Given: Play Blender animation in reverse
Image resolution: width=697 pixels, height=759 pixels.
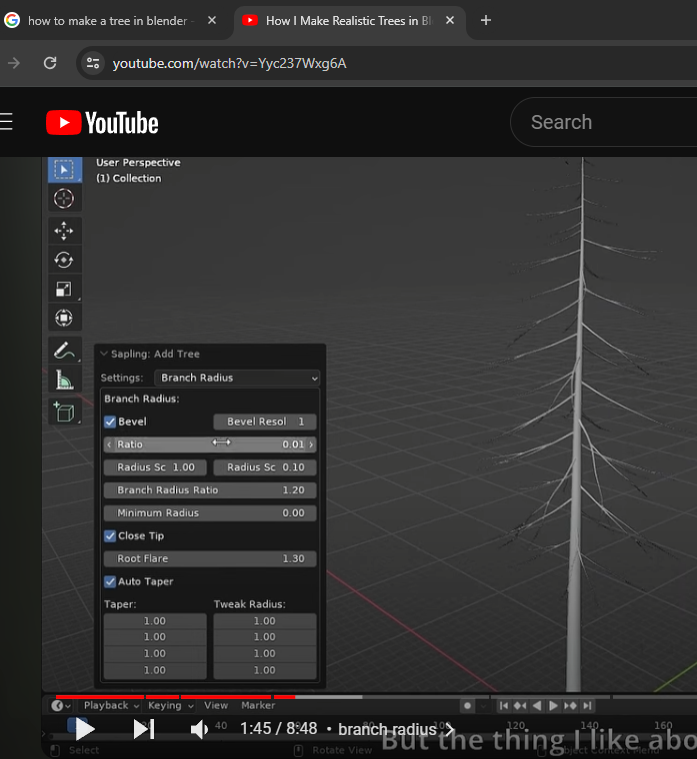Looking at the screenshot, I should (537, 706).
